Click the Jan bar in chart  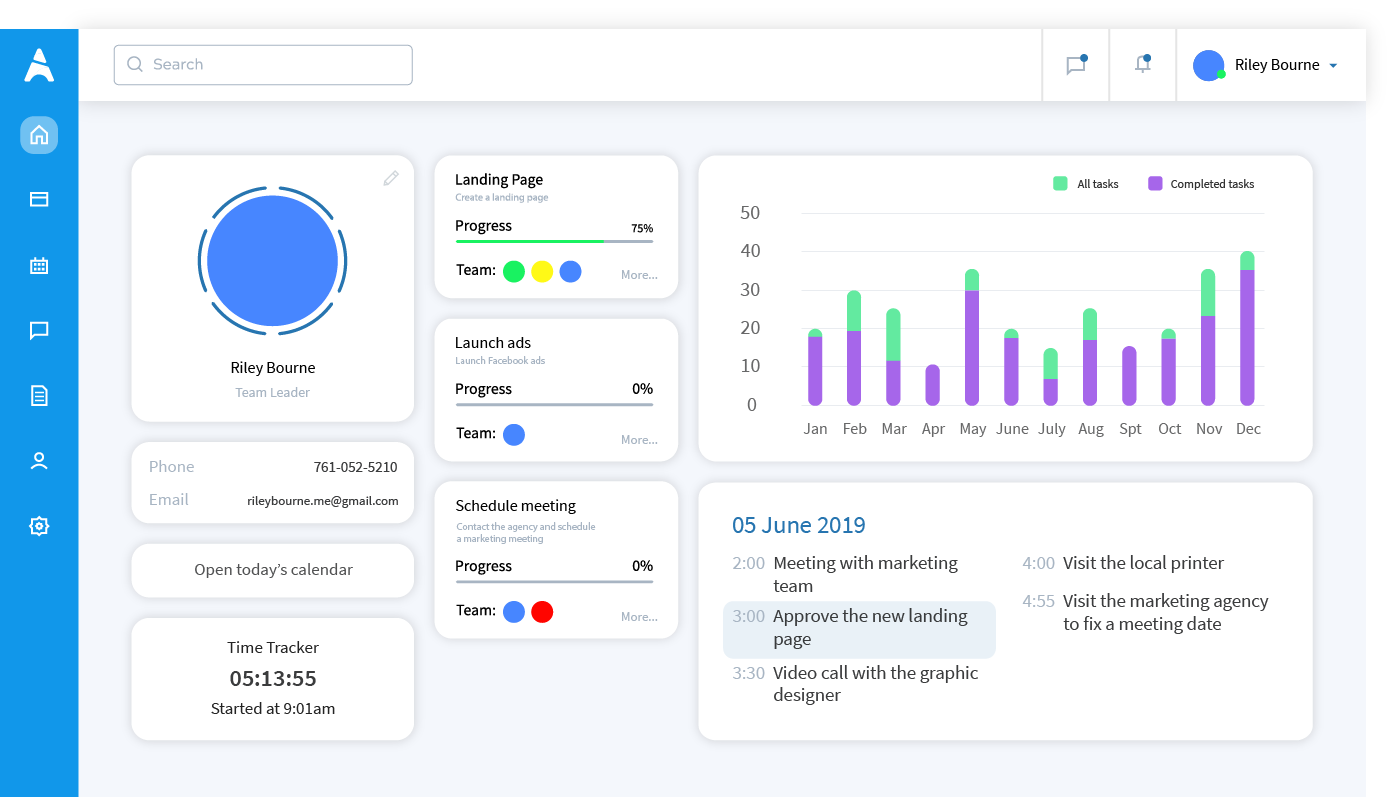click(815, 367)
